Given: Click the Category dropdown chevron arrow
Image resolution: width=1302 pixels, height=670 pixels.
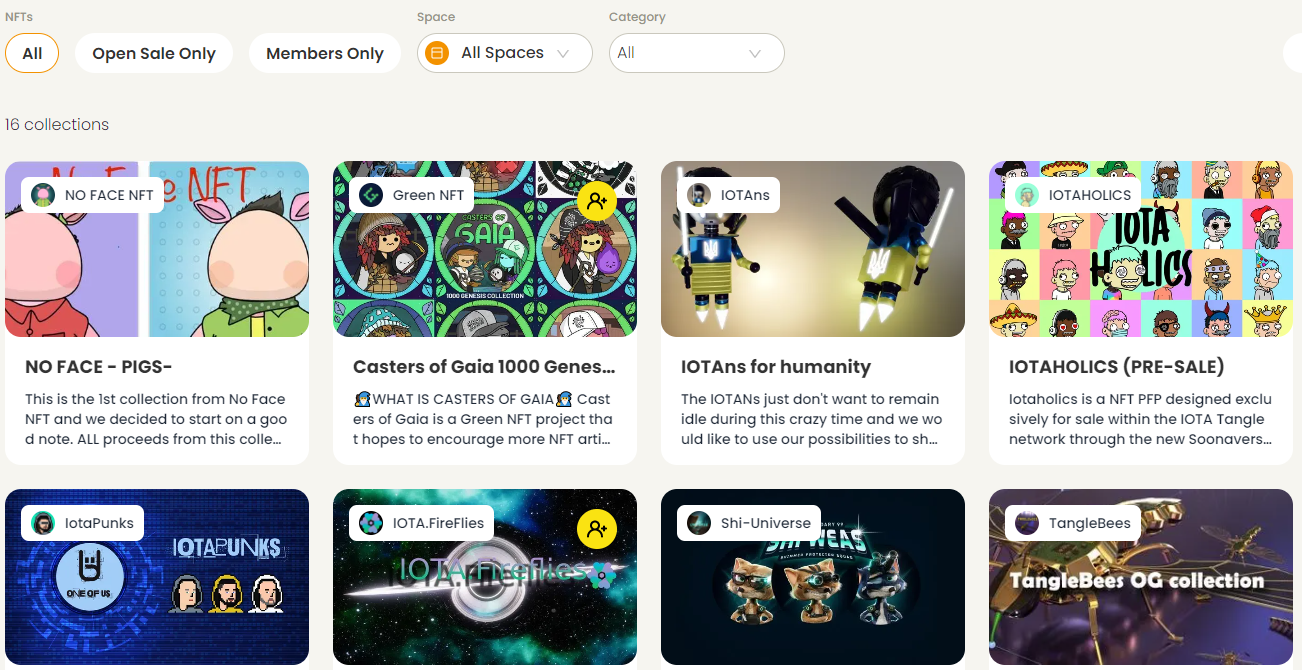Looking at the screenshot, I should (755, 54).
